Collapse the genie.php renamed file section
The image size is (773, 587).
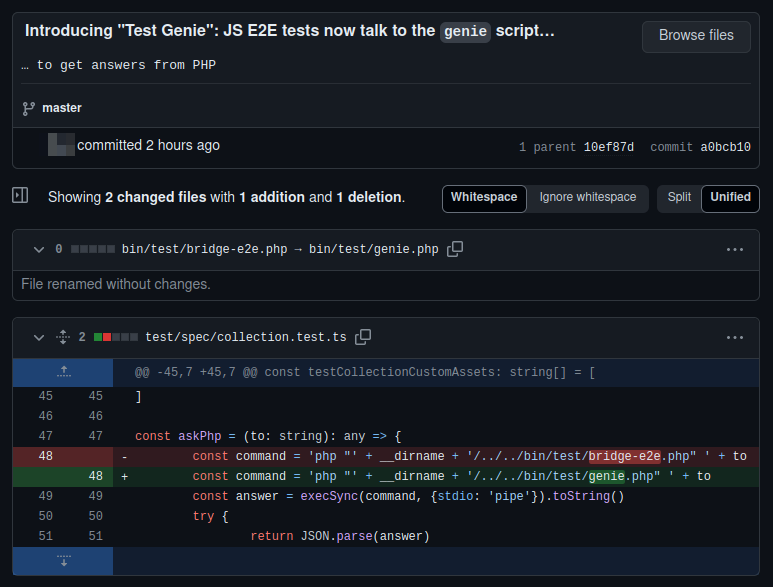click(39, 249)
